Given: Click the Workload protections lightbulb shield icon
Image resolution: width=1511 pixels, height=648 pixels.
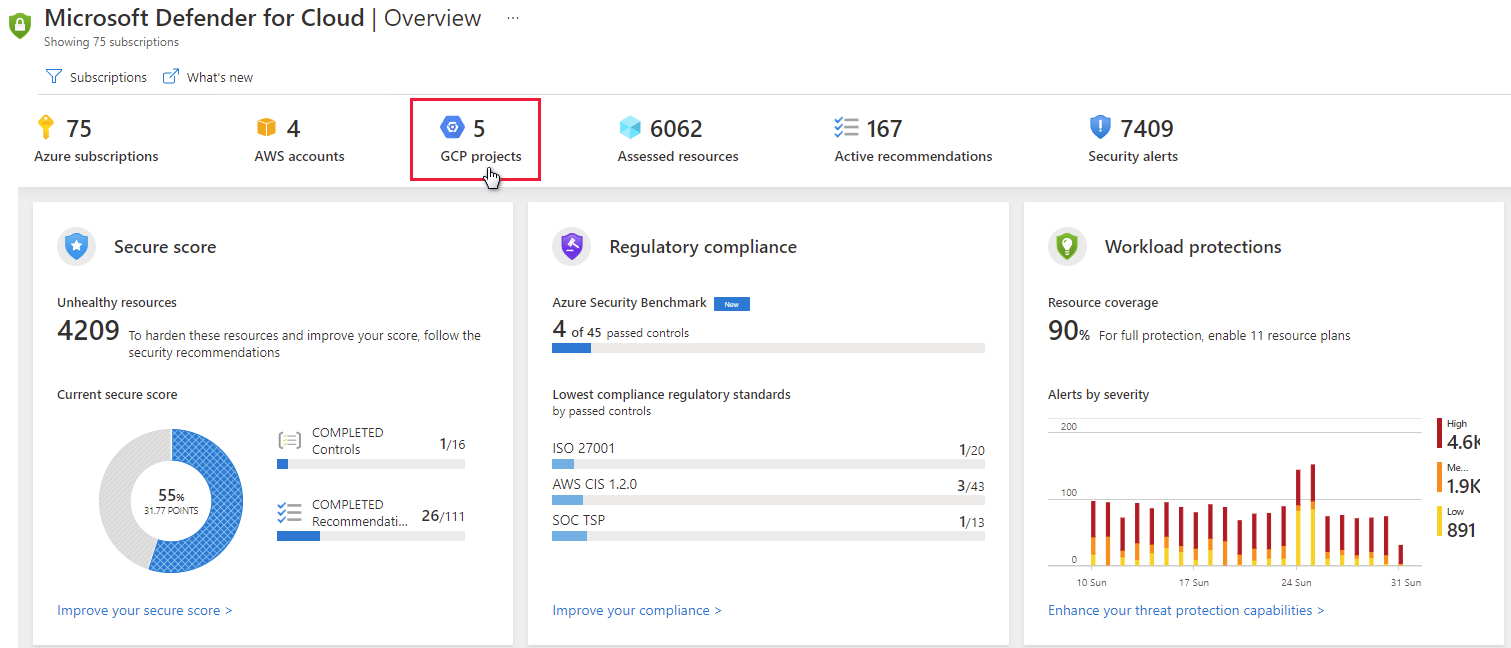Looking at the screenshot, I should (x=1067, y=246).
